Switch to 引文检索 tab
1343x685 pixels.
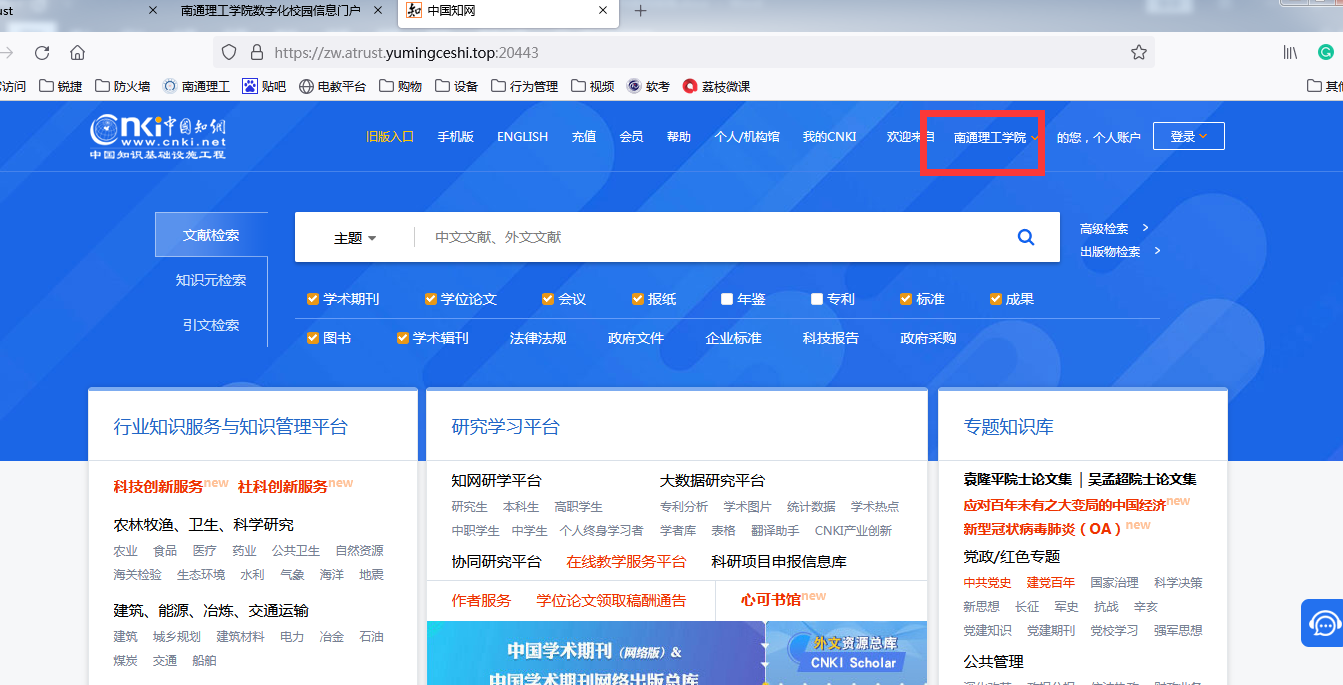(211, 325)
